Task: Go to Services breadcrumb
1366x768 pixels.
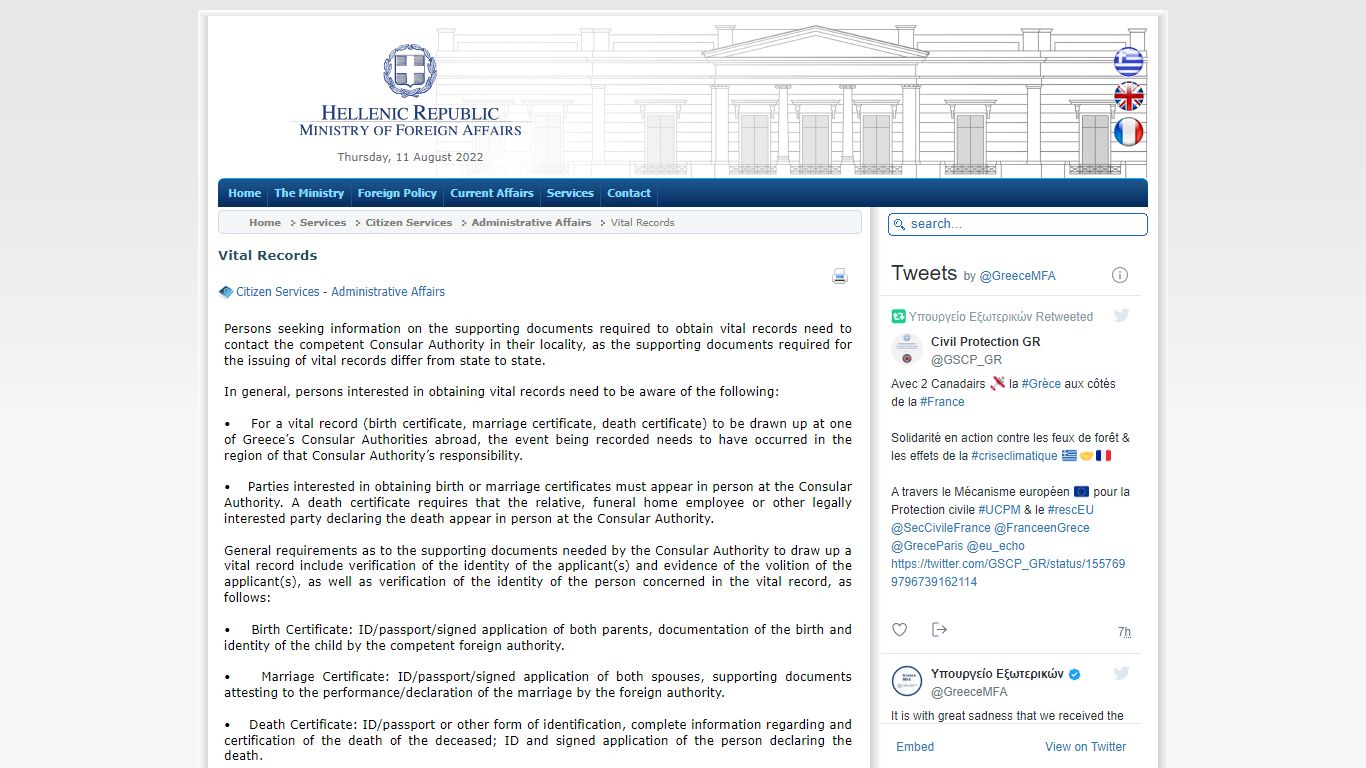Action: click(x=323, y=222)
